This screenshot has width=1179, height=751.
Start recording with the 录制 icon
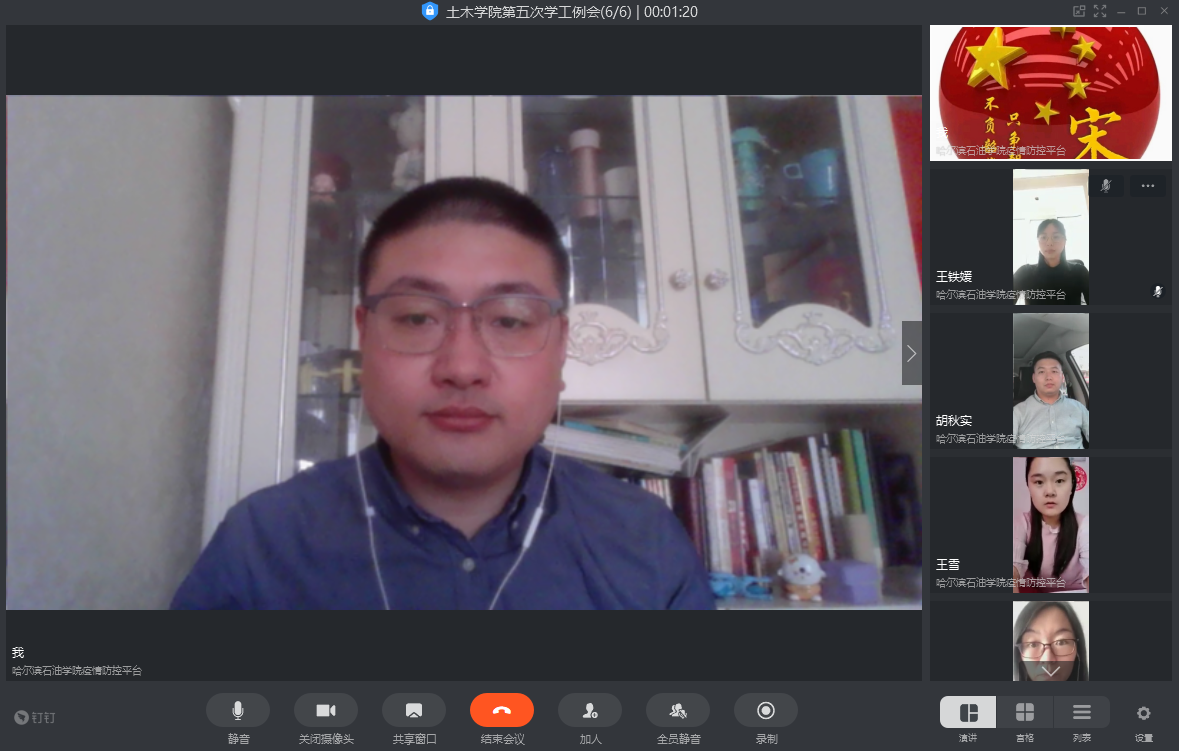pos(766,710)
